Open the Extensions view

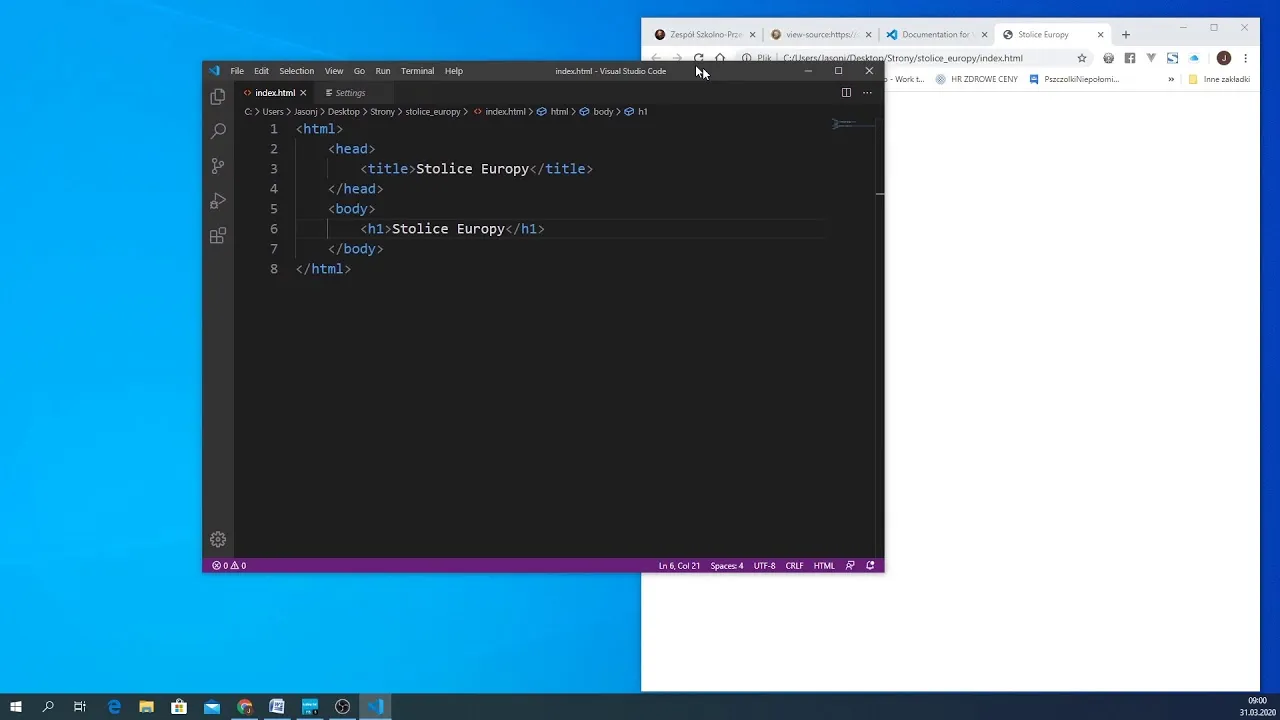[218, 236]
